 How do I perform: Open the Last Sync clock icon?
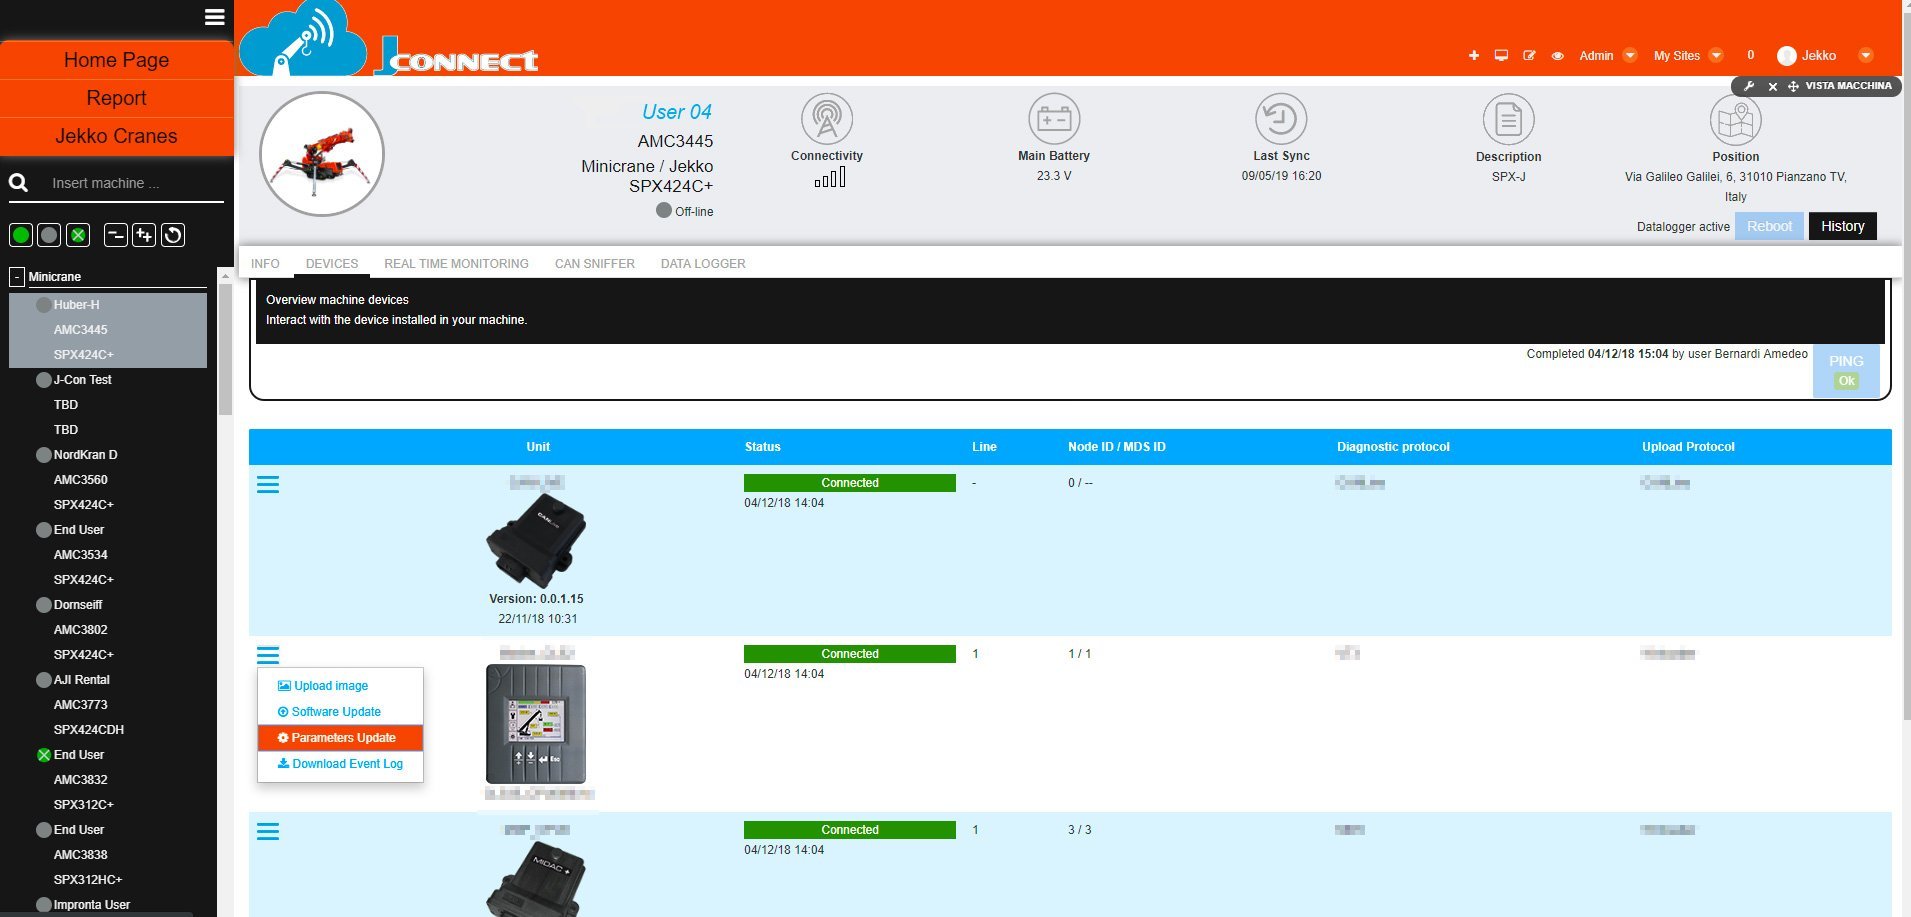[1281, 119]
